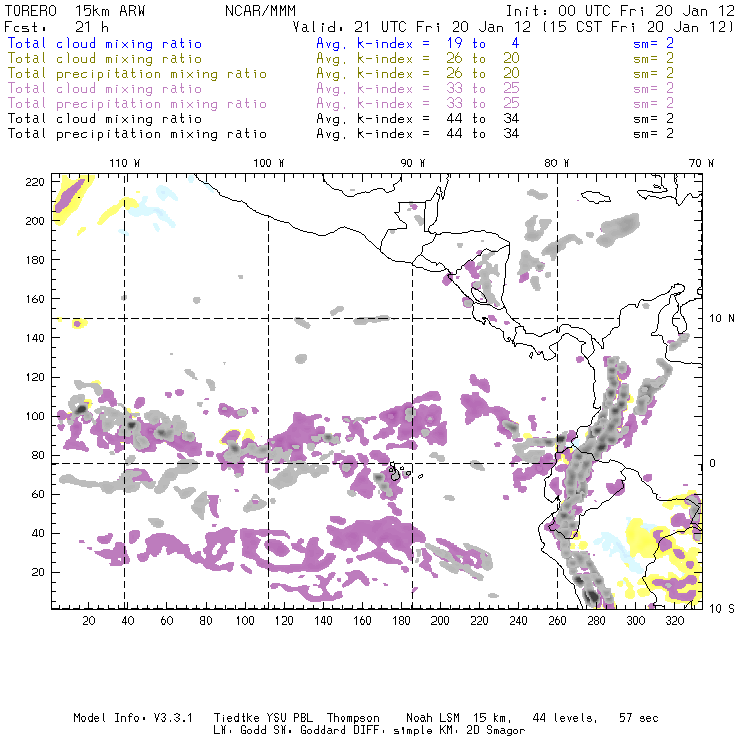Select the "Fcst: 21 h" forecast hour text
This screenshot has height=740, width=740.
coord(56,27)
